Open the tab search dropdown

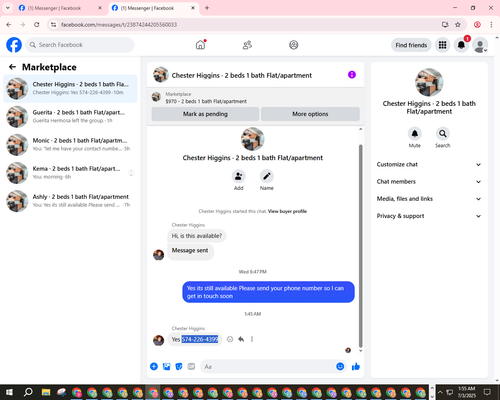point(8,8)
